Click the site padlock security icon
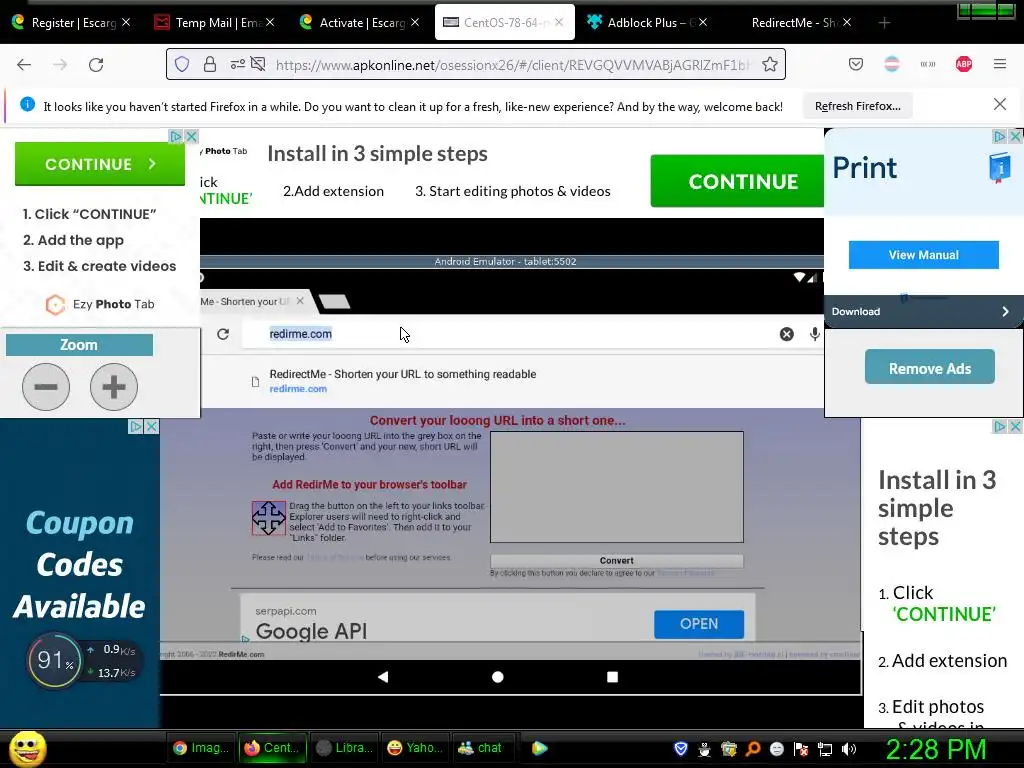The image size is (1024, 768). click(x=210, y=64)
